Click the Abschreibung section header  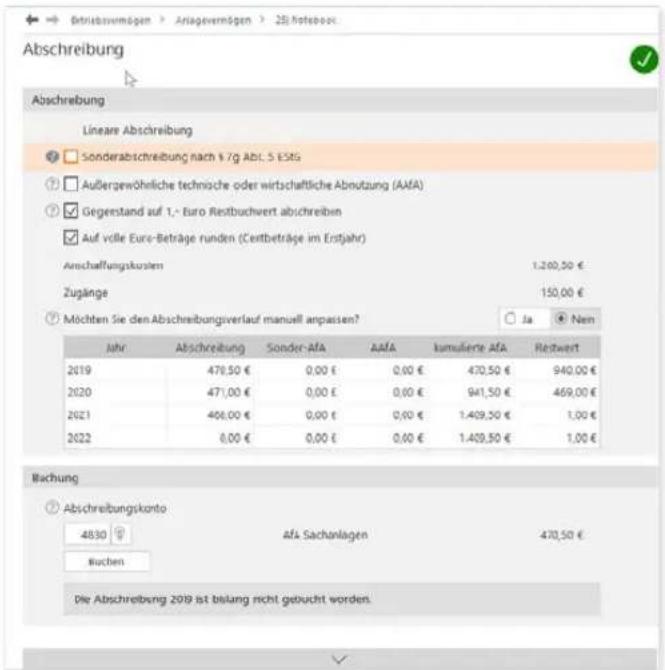[x=340, y=100]
